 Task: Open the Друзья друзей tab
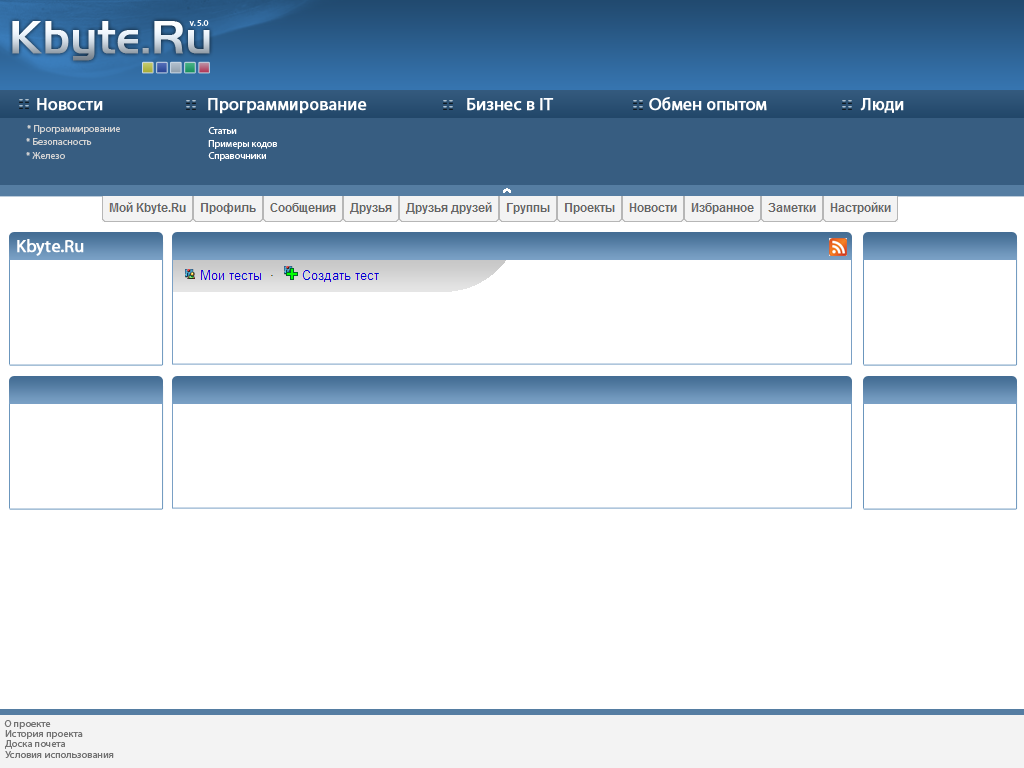point(449,208)
